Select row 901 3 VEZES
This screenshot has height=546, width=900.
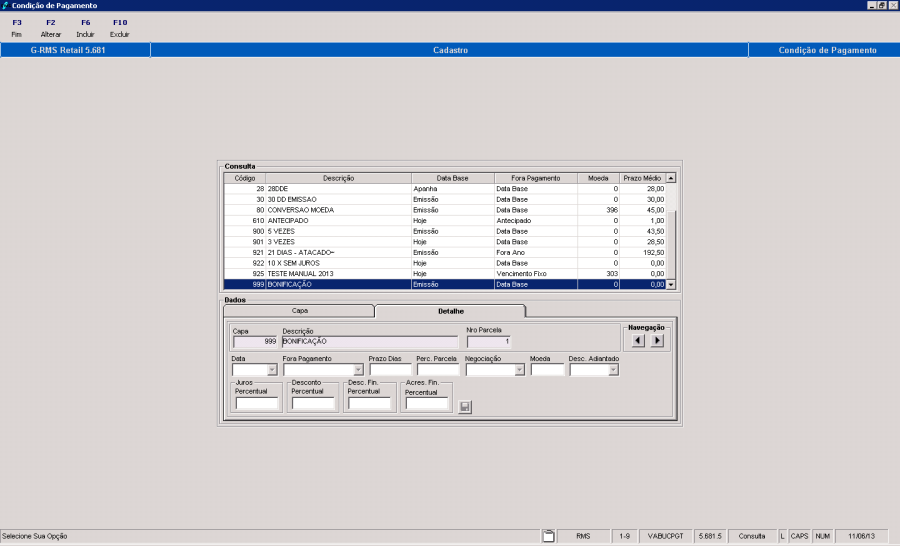[x=445, y=242]
